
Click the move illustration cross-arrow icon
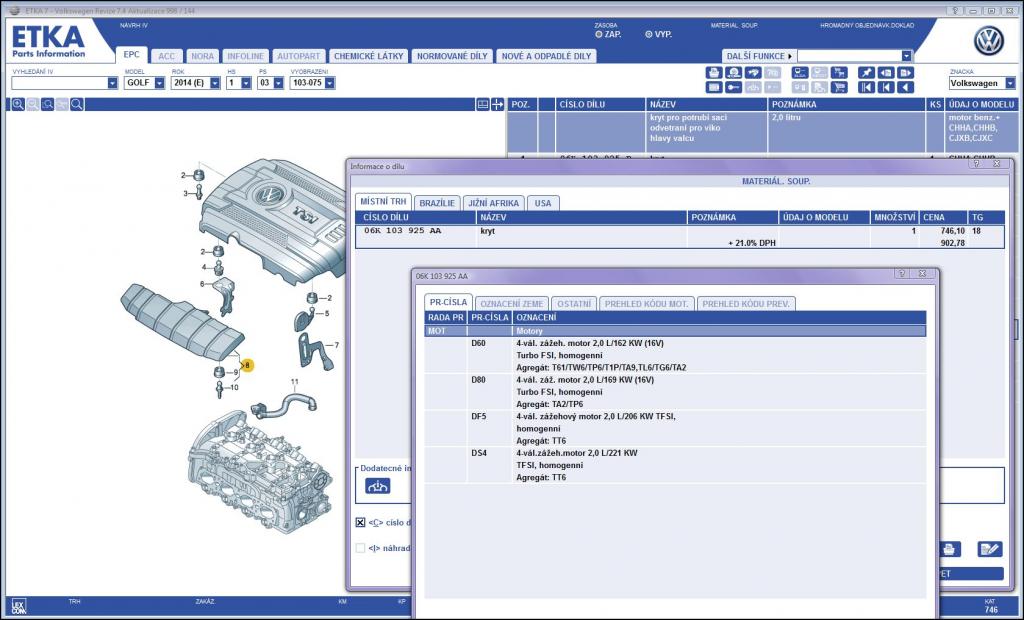[x=498, y=105]
